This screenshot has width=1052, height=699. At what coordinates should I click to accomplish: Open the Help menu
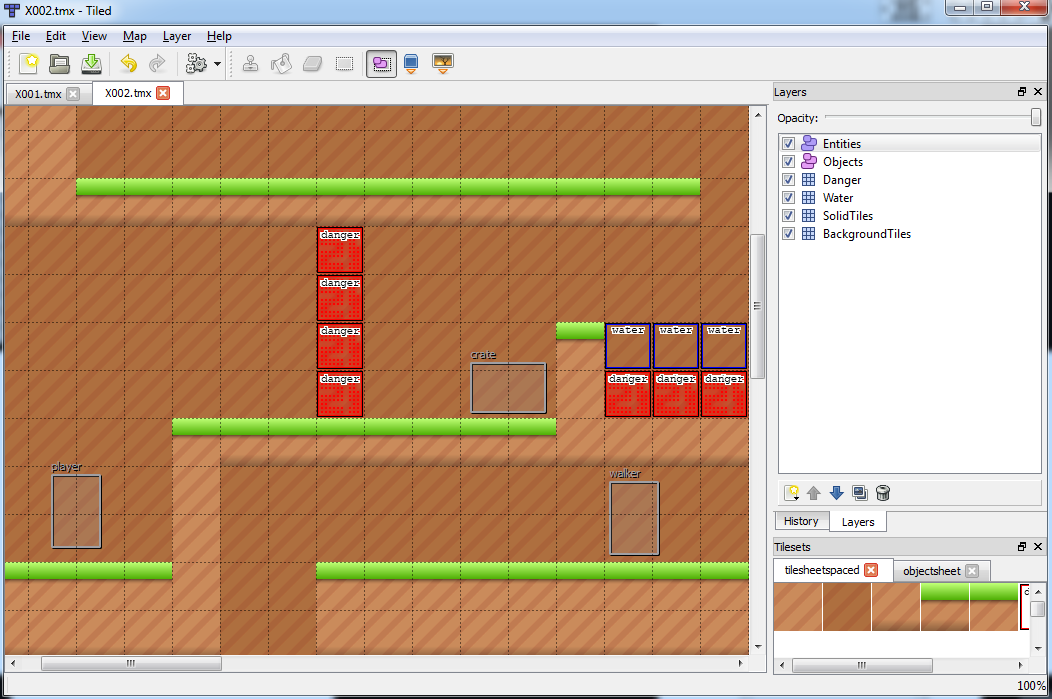click(219, 36)
